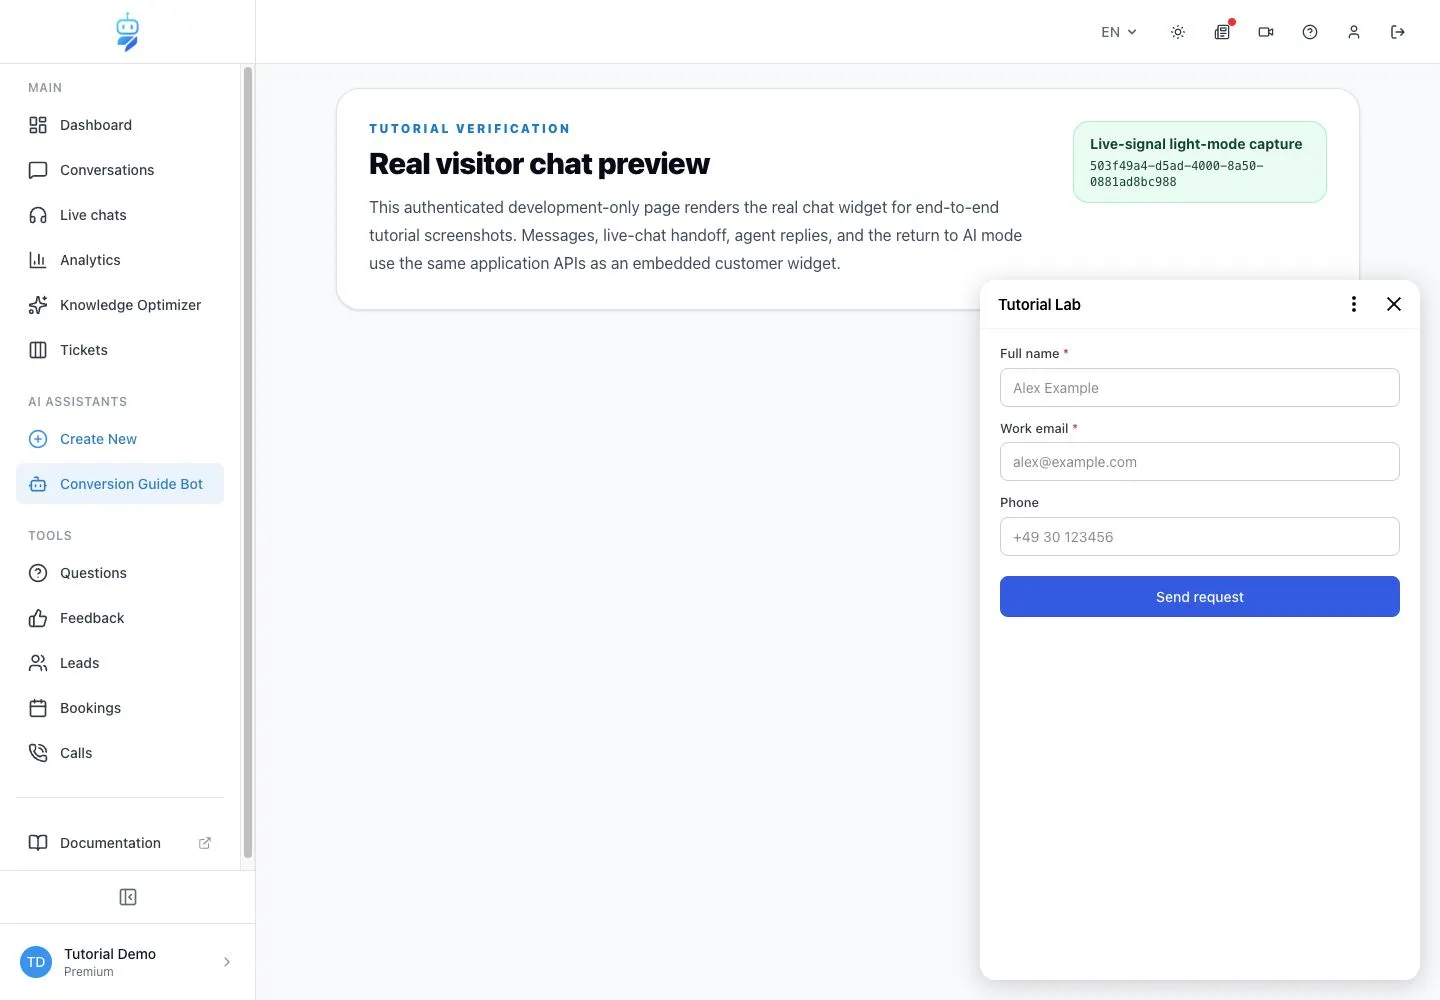Go to Dashboard
The width and height of the screenshot is (1440, 1000).
pos(120,125)
